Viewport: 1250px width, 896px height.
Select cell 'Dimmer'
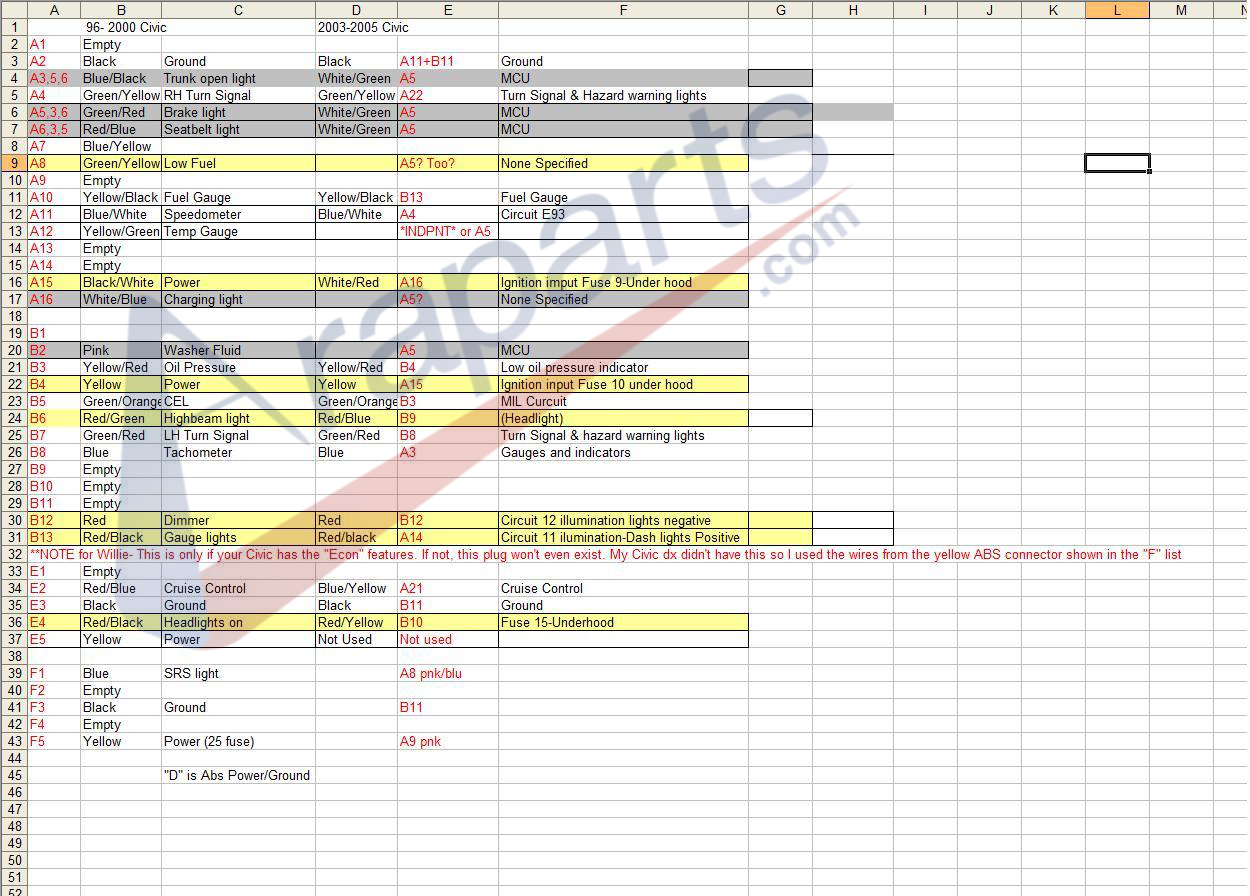tap(238, 520)
